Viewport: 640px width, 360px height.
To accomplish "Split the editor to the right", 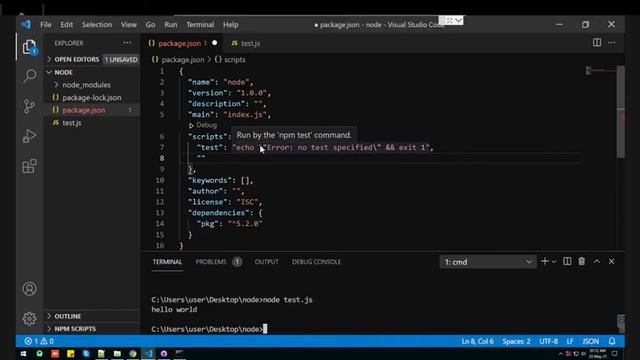I will [x=597, y=42].
